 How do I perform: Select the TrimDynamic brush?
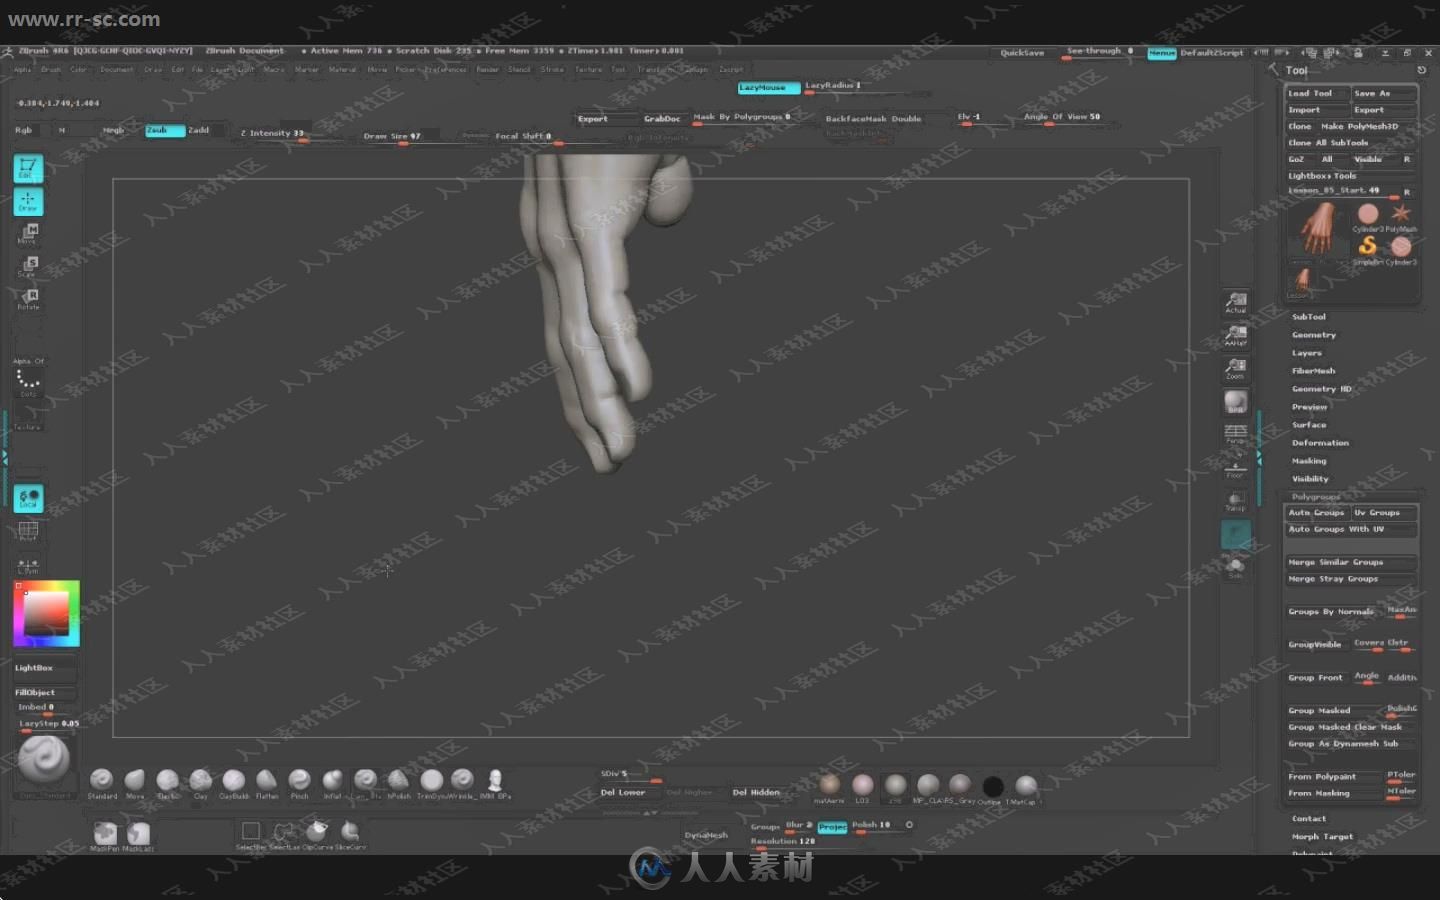(x=431, y=781)
